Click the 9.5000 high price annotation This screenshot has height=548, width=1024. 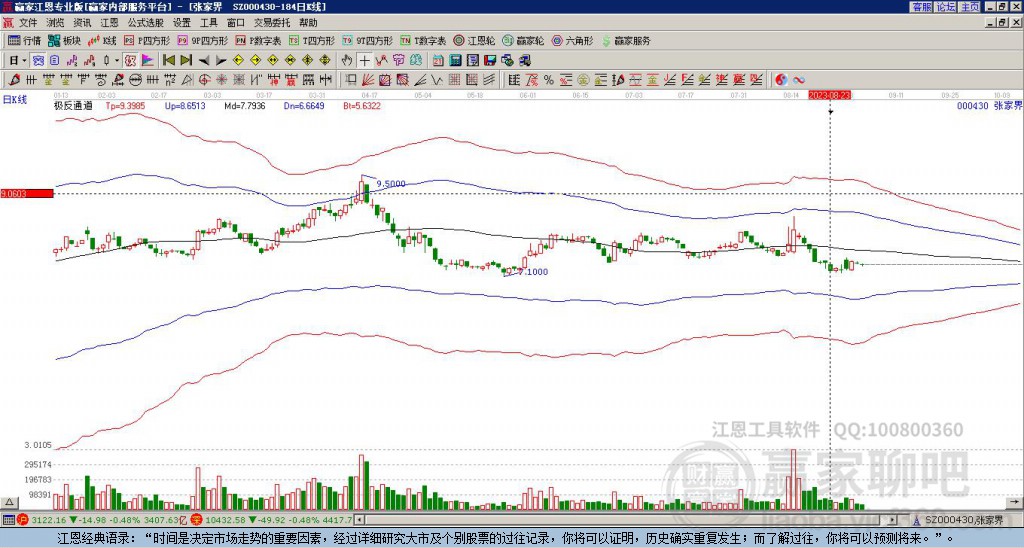coord(391,184)
